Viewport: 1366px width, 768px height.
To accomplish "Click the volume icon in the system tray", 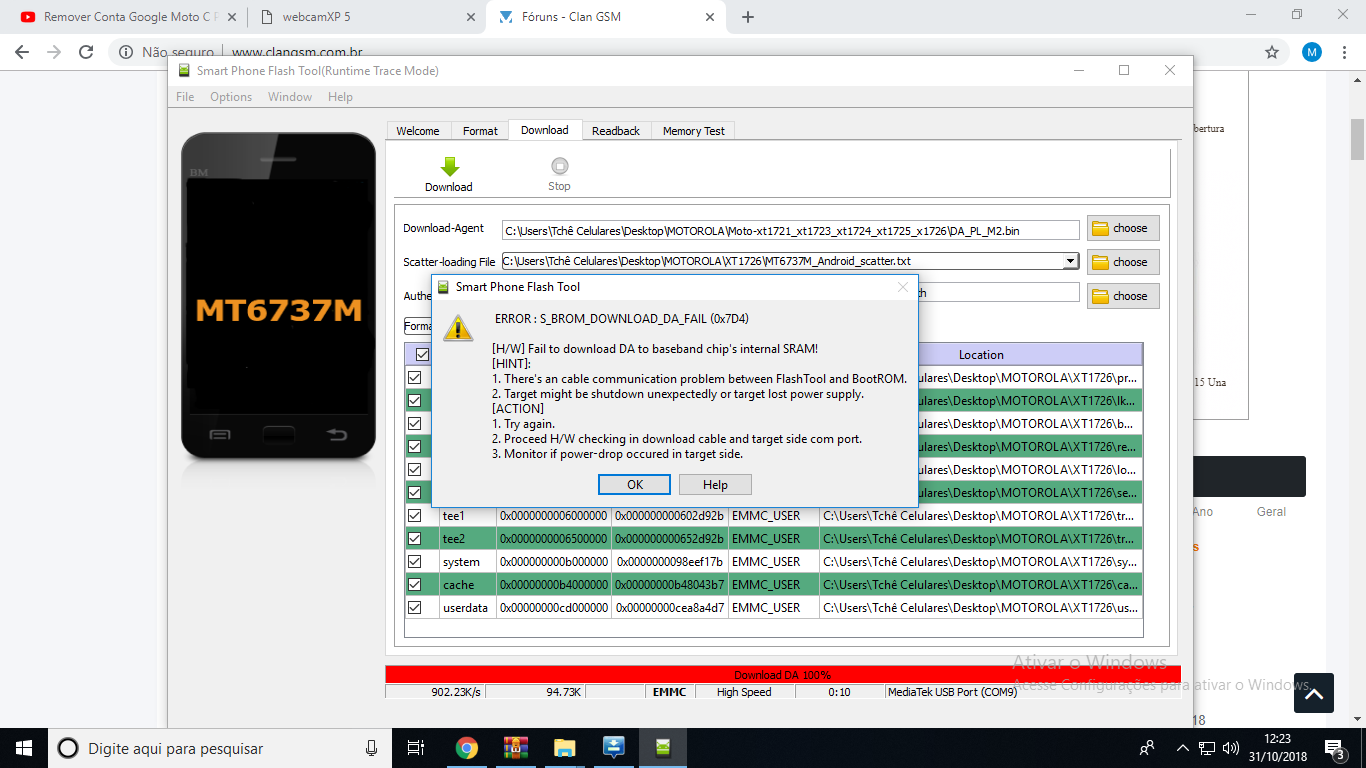I will tap(1229, 748).
